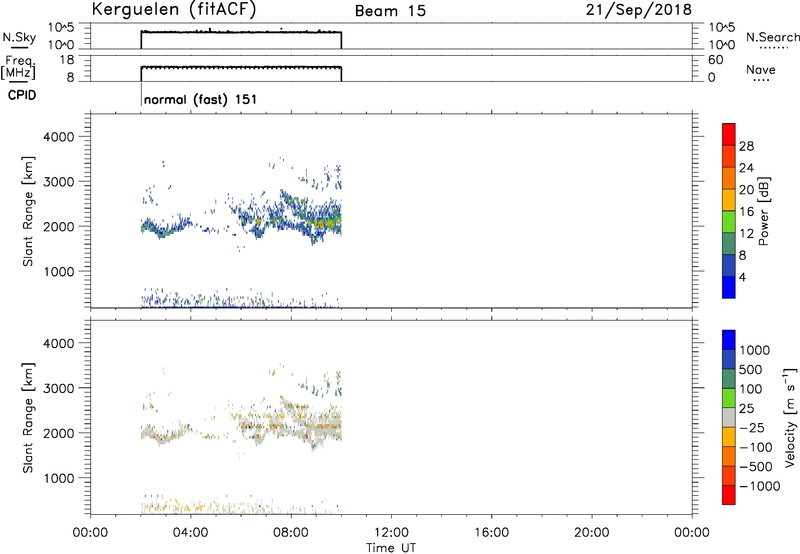Click the 'Beam 15' label

(390, 11)
